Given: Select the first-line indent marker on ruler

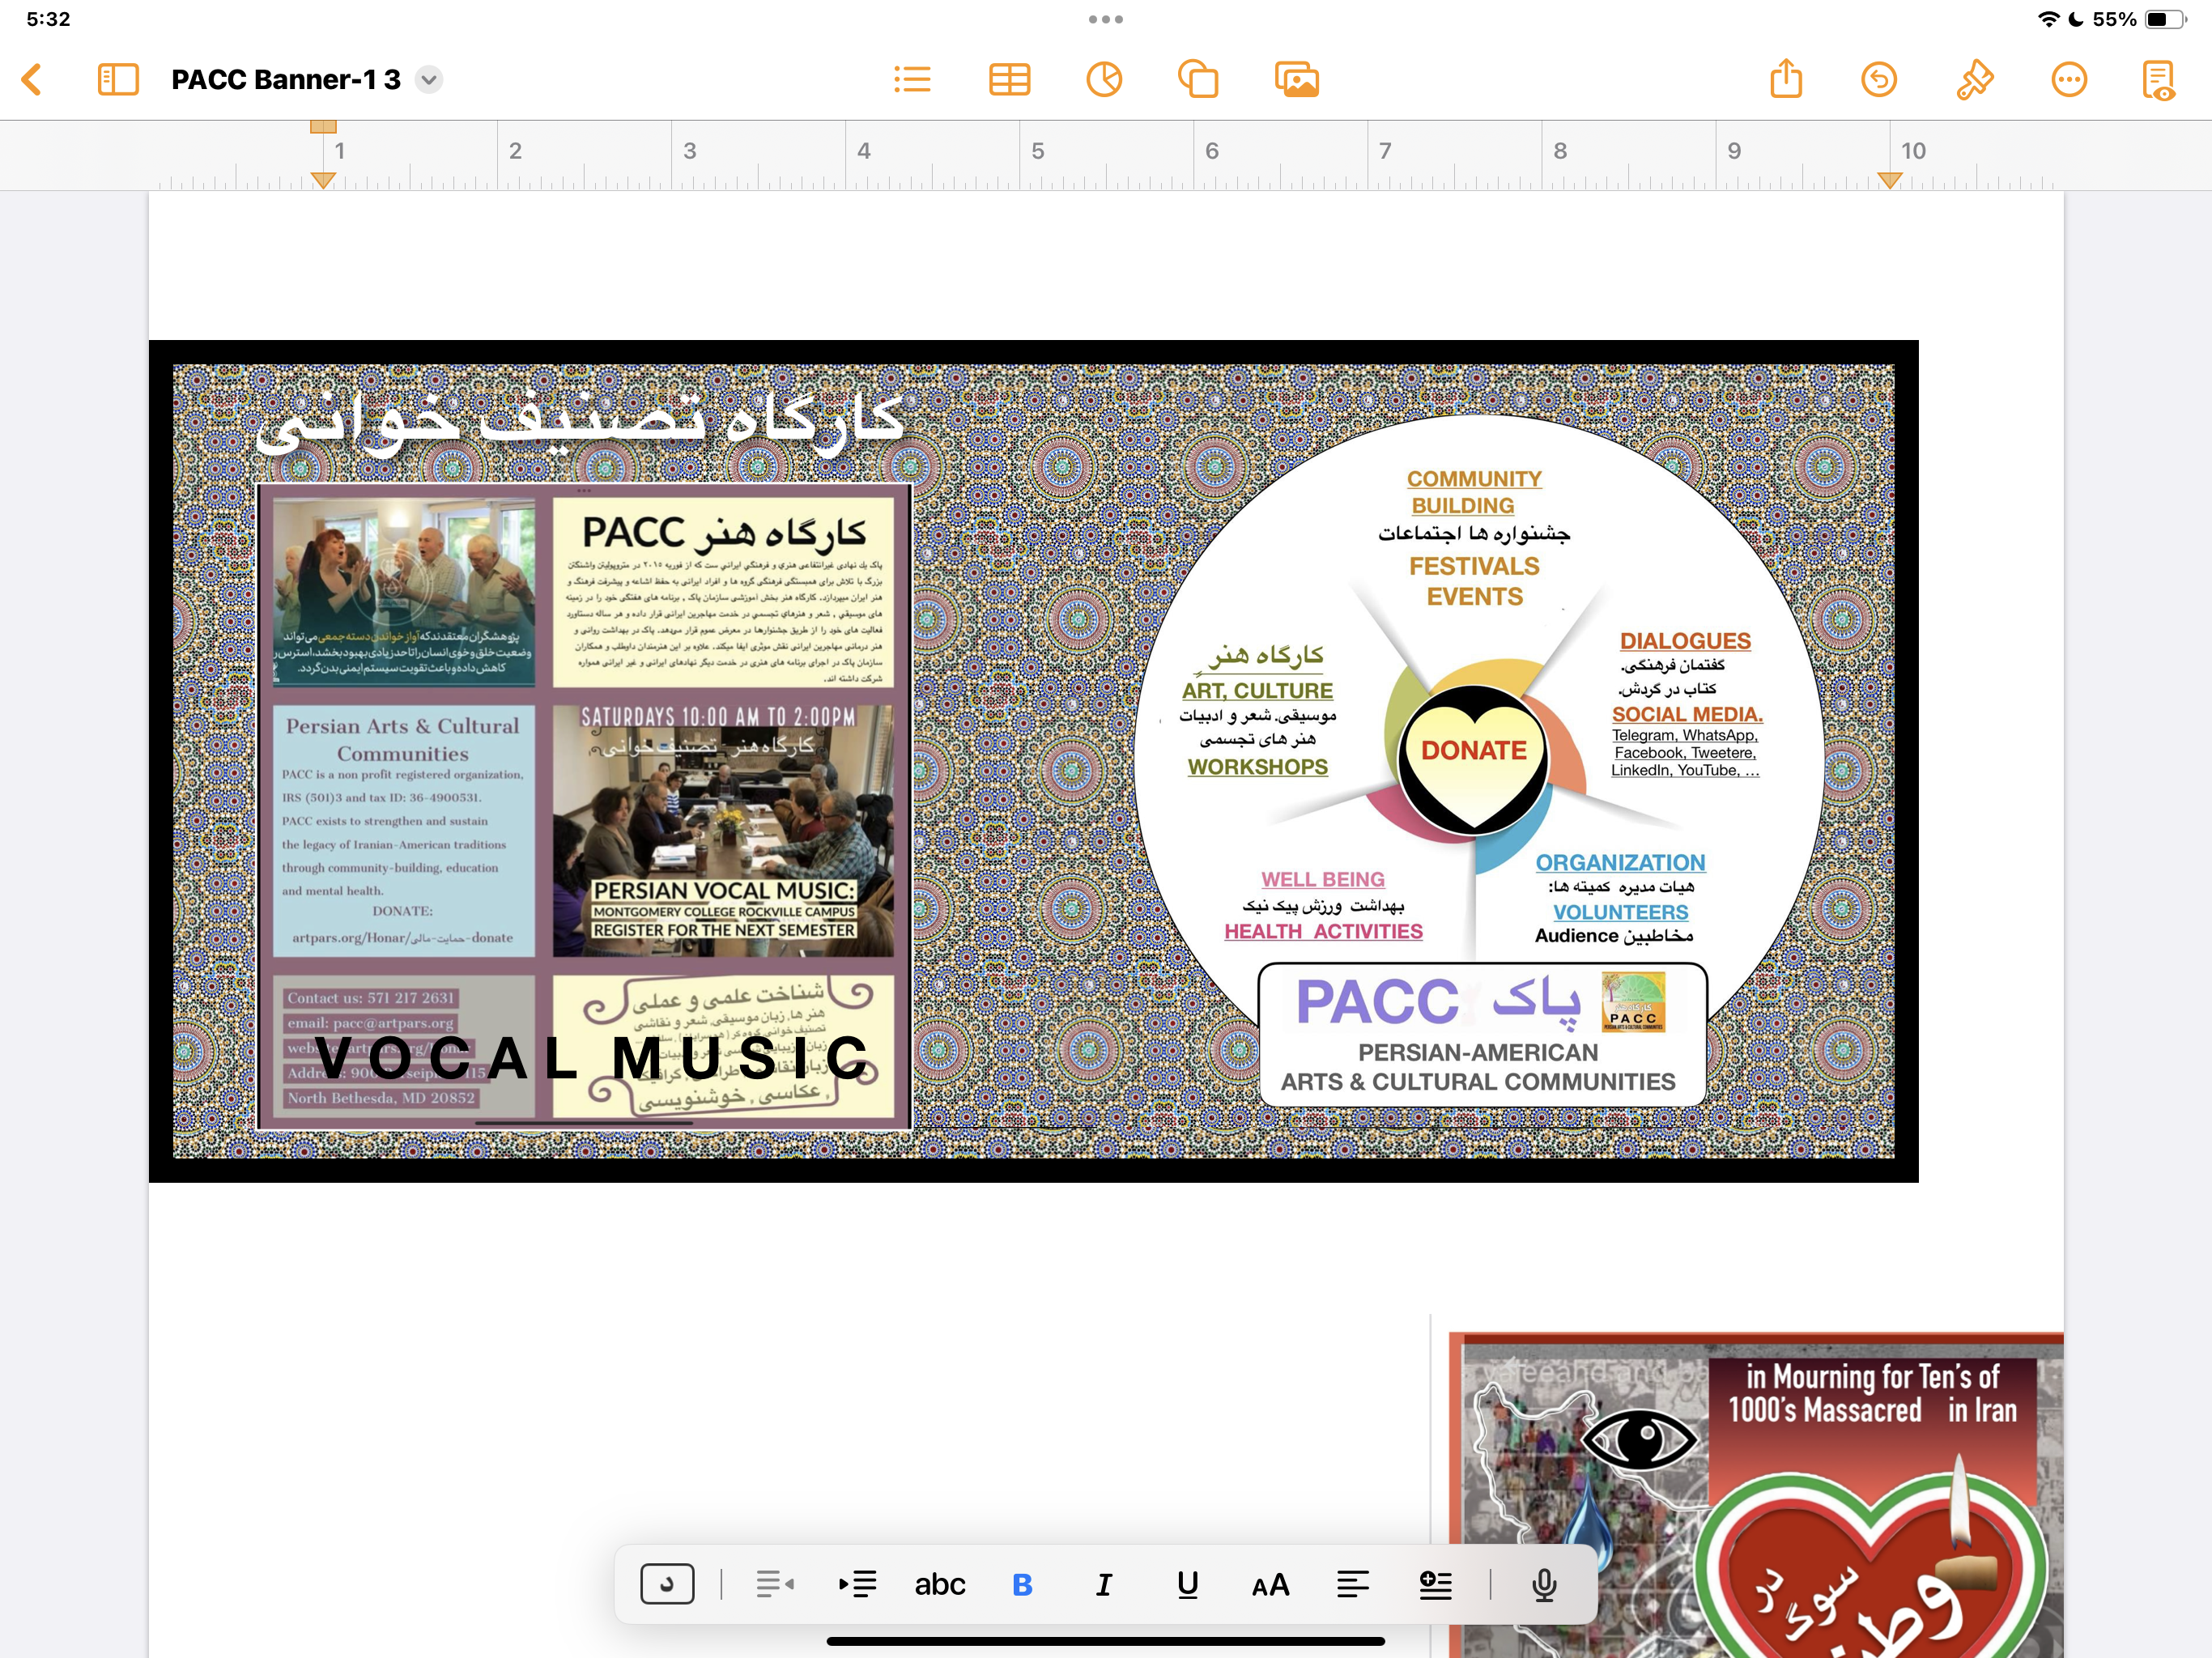Looking at the screenshot, I should [x=323, y=127].
